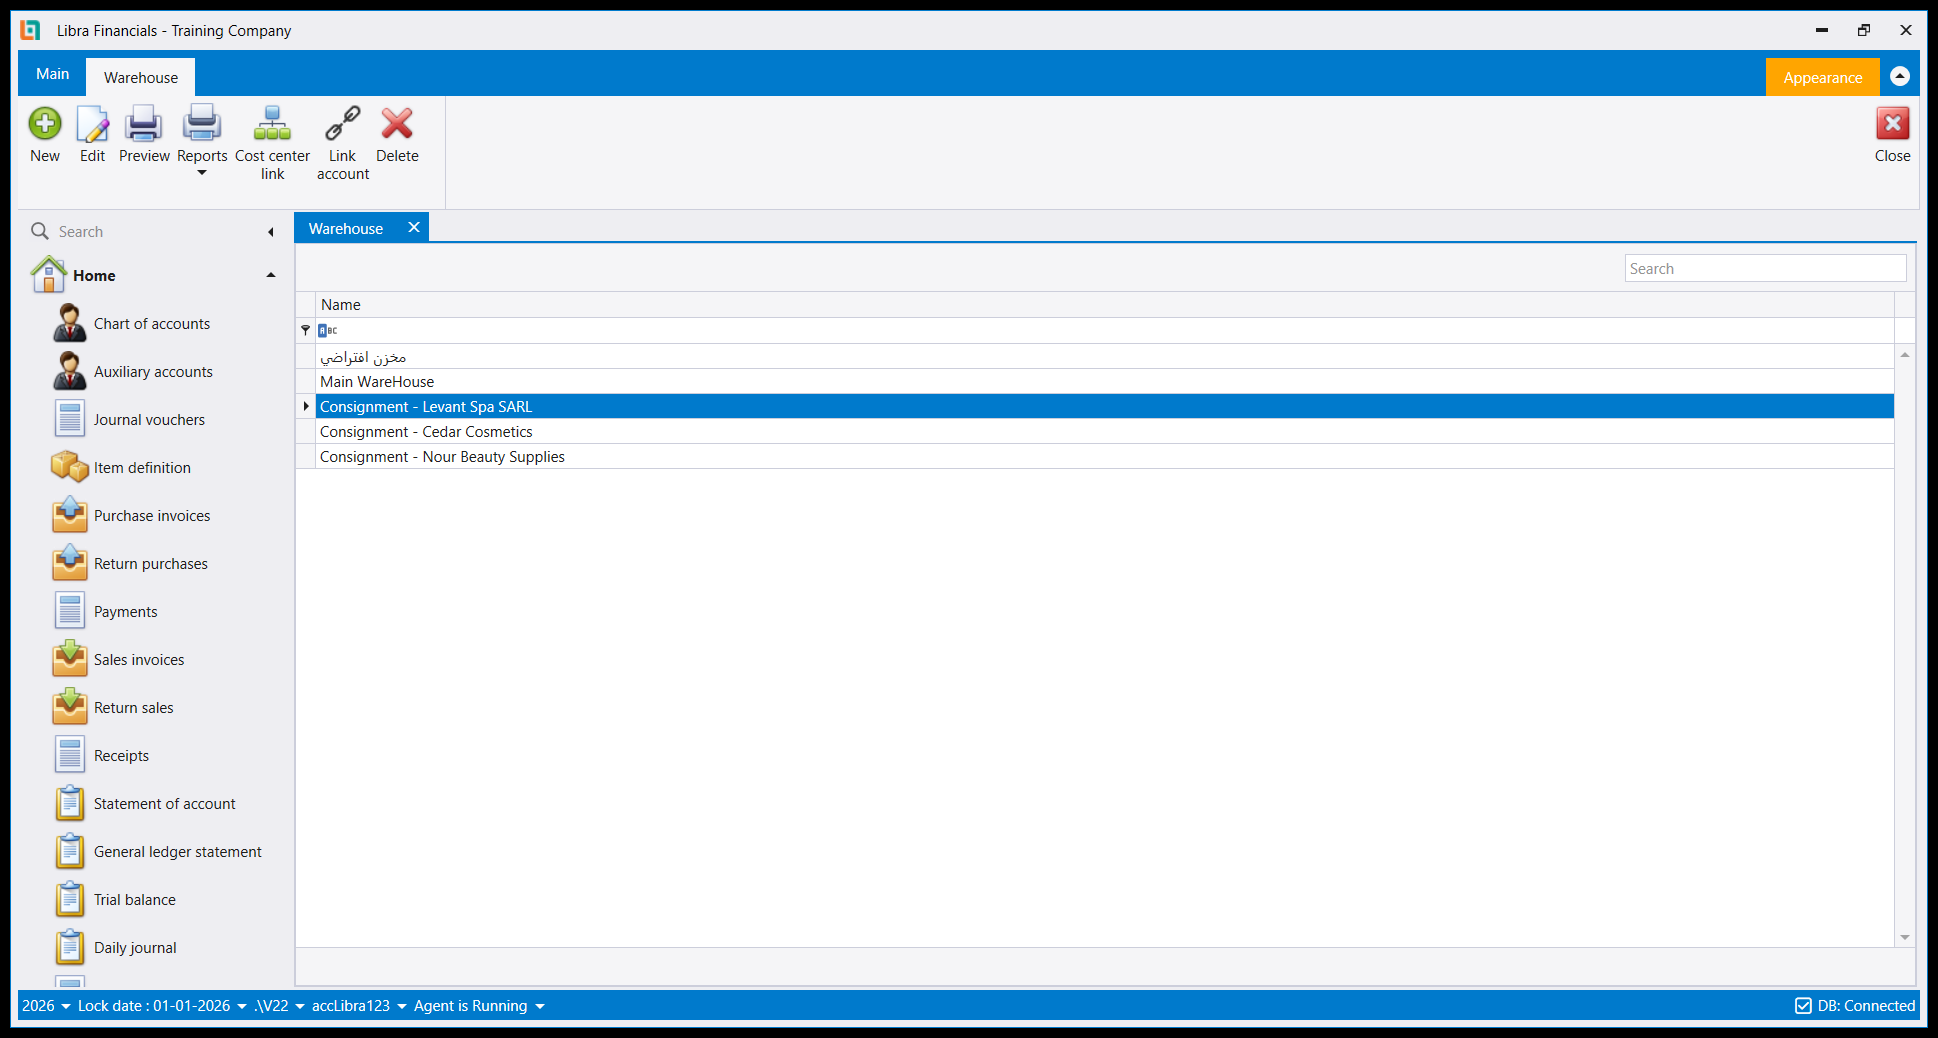The image size is (1938, 1038).
Task: Click the red Delete icon
Action: [x=397, y=124]
